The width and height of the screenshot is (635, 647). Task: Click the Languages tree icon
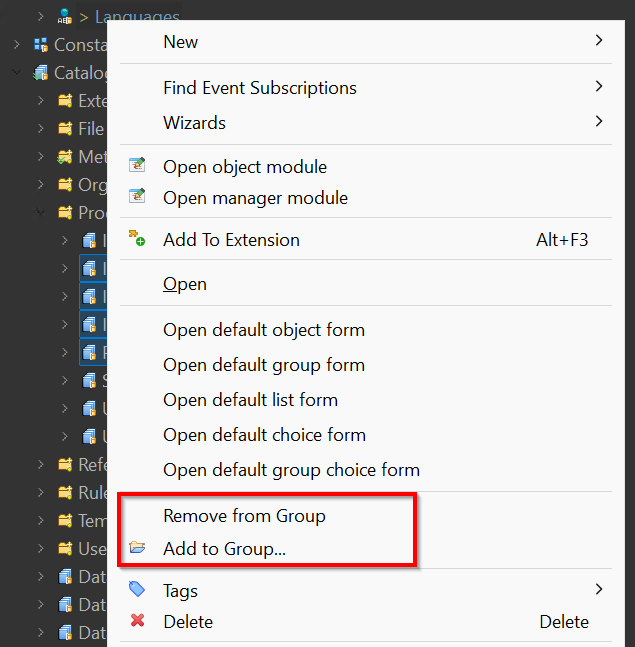[64, 17]
